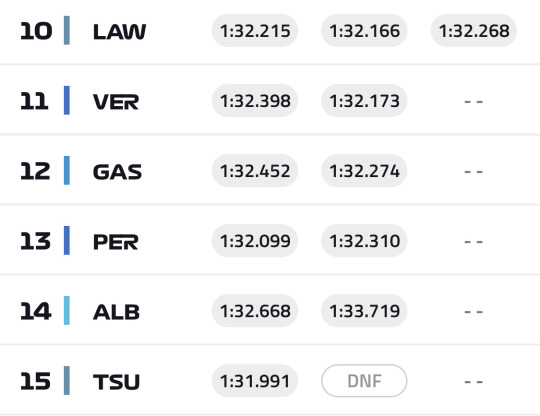
Task: Click position number 15
Action: [x=35, y=381]
